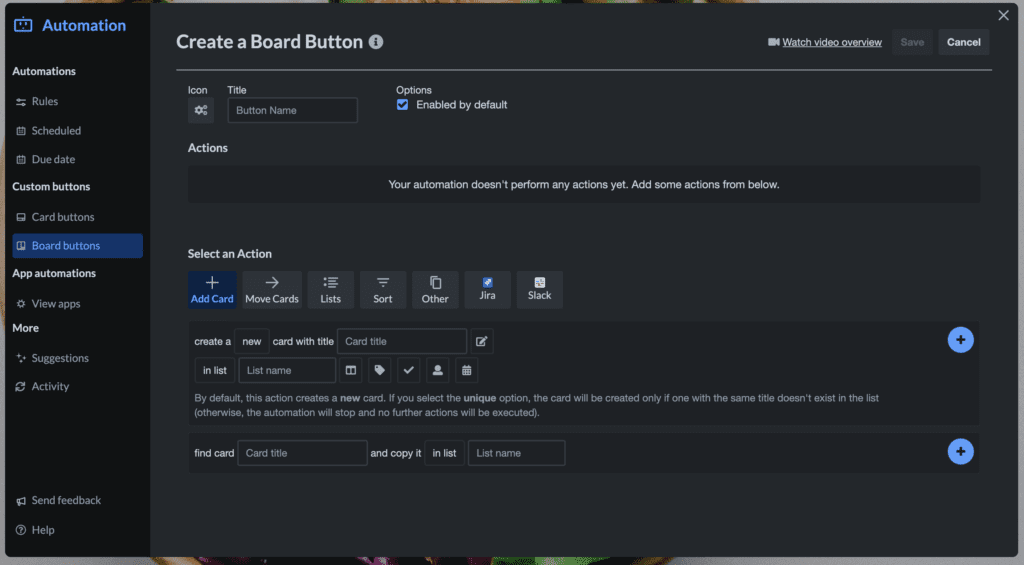Viewport: 1024px width, 565px height.
Task: Open the Watch video overview link
Action: pos(831,42)
